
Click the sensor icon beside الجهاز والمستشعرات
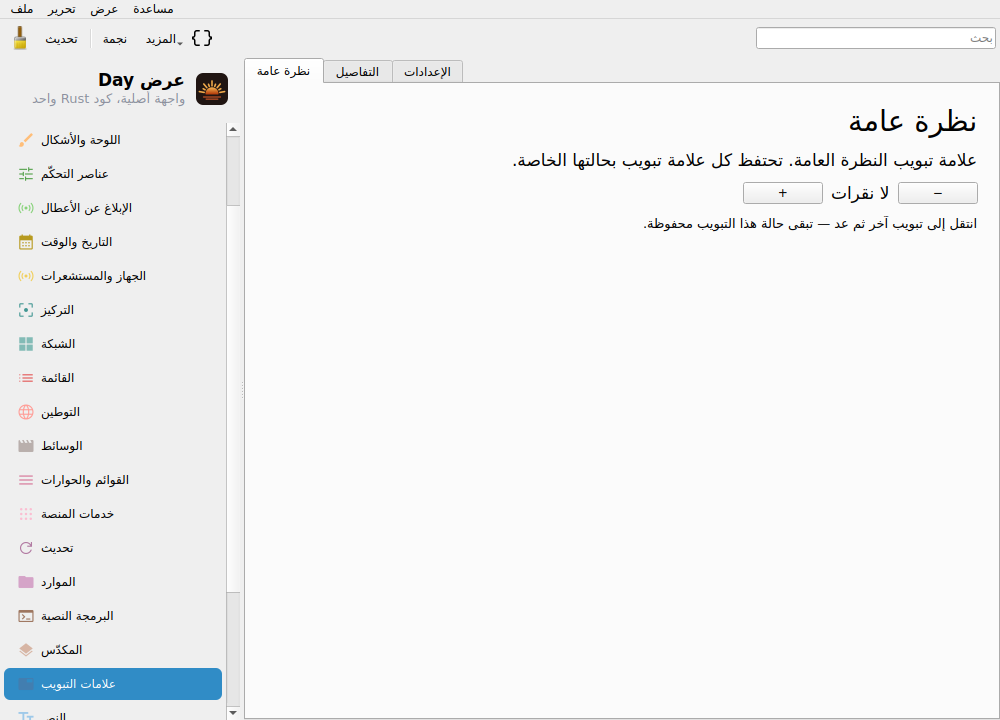point(26,276)
